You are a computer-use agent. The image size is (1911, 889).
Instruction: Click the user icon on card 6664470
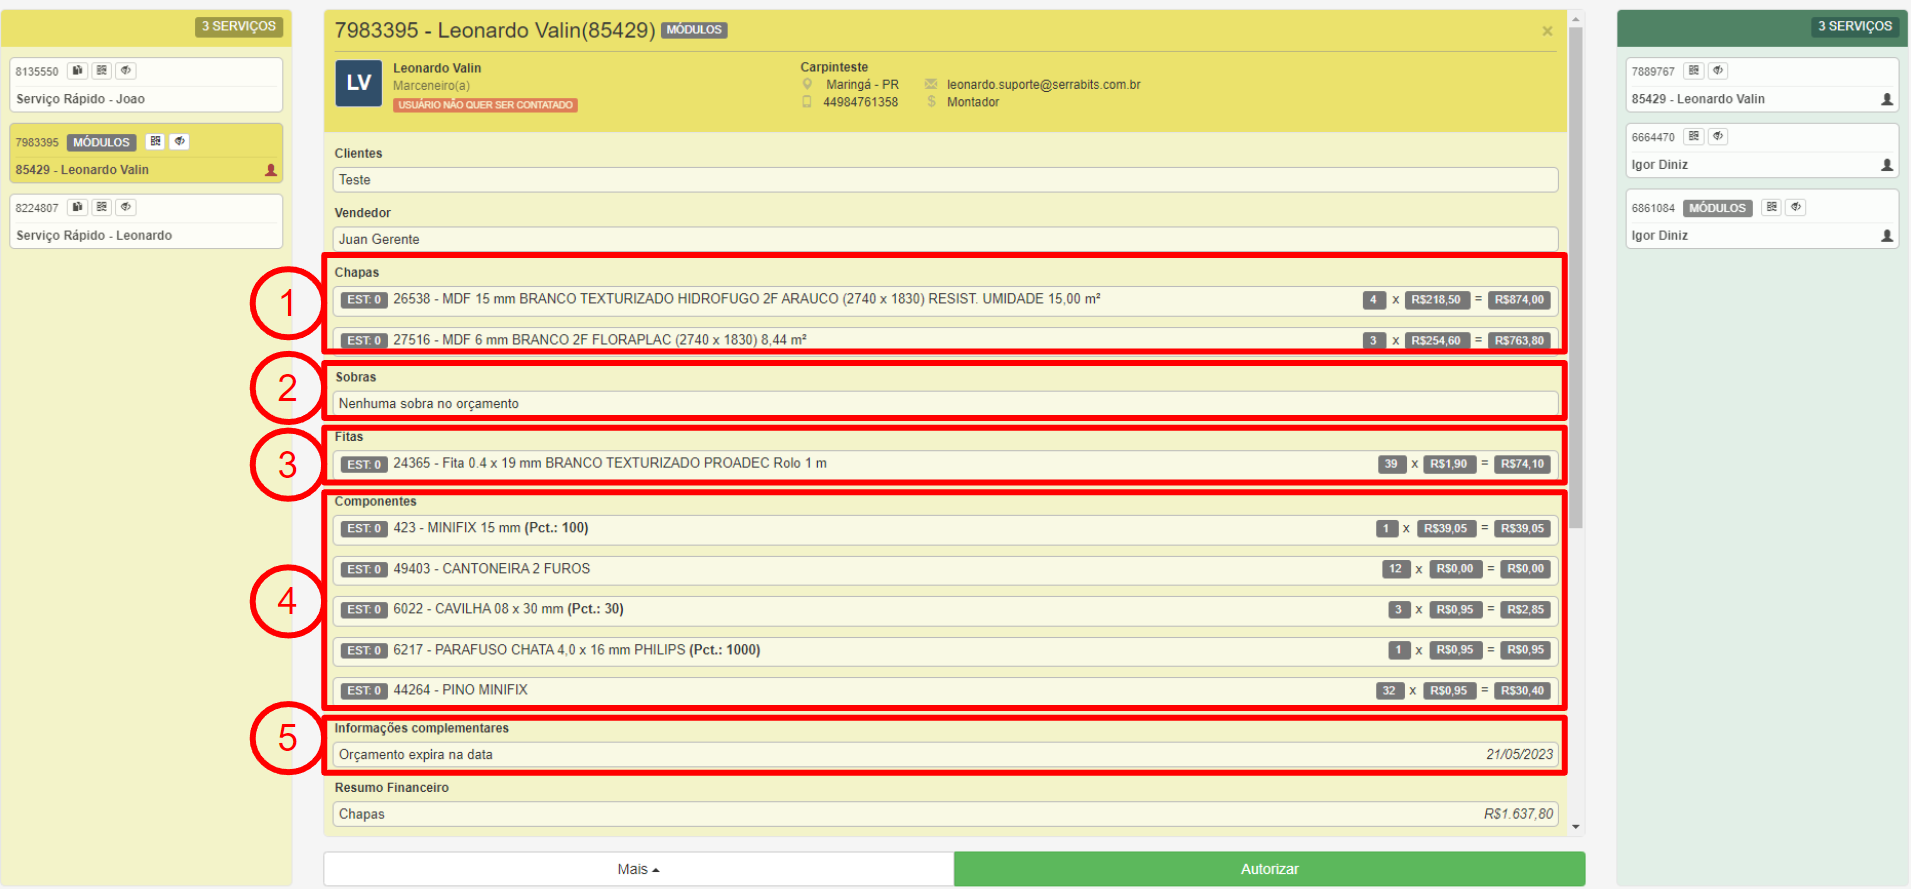tap(1887, 165)
